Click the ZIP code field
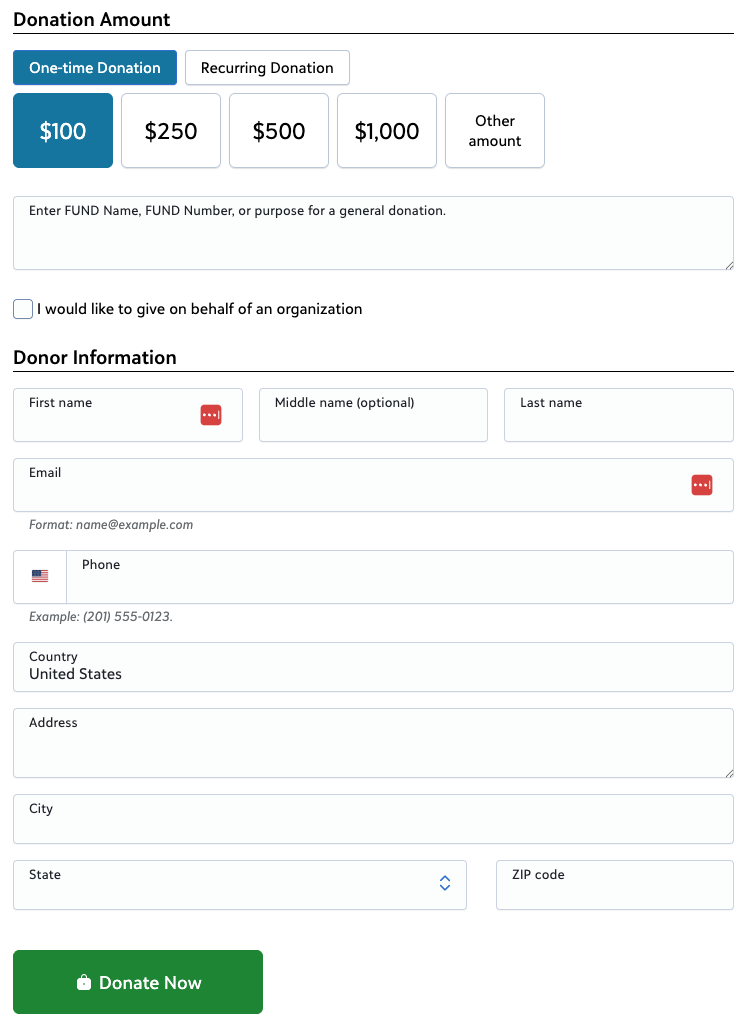This screenshot has height=1033, width=746. tap(615, 885)
